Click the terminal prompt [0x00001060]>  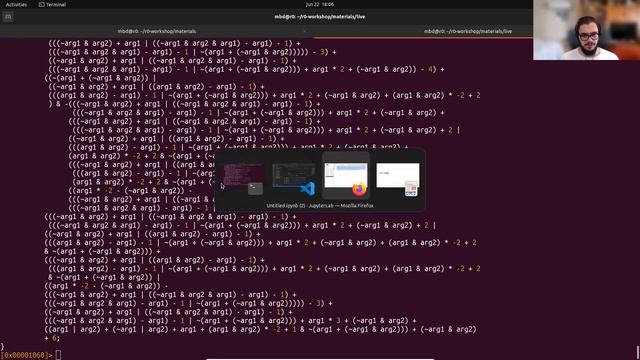pyautogui.click(x=27, y=355)
